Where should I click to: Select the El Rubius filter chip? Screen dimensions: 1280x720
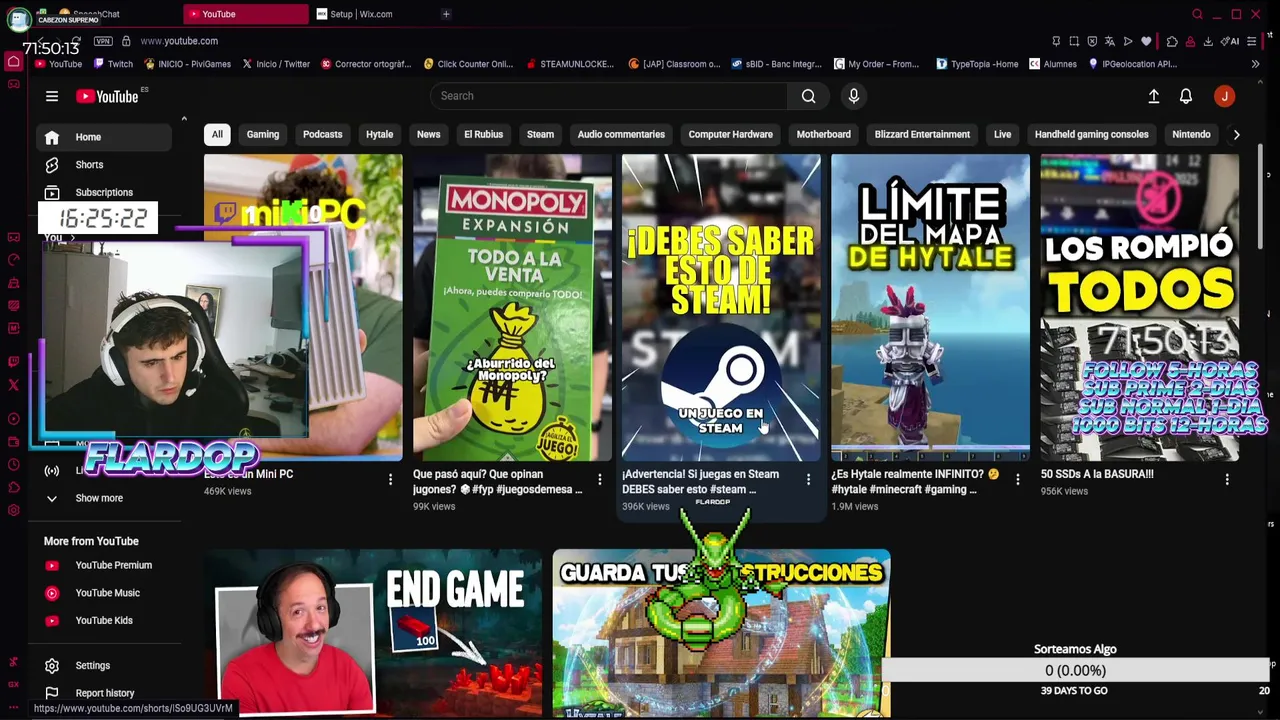click(483, 134)
